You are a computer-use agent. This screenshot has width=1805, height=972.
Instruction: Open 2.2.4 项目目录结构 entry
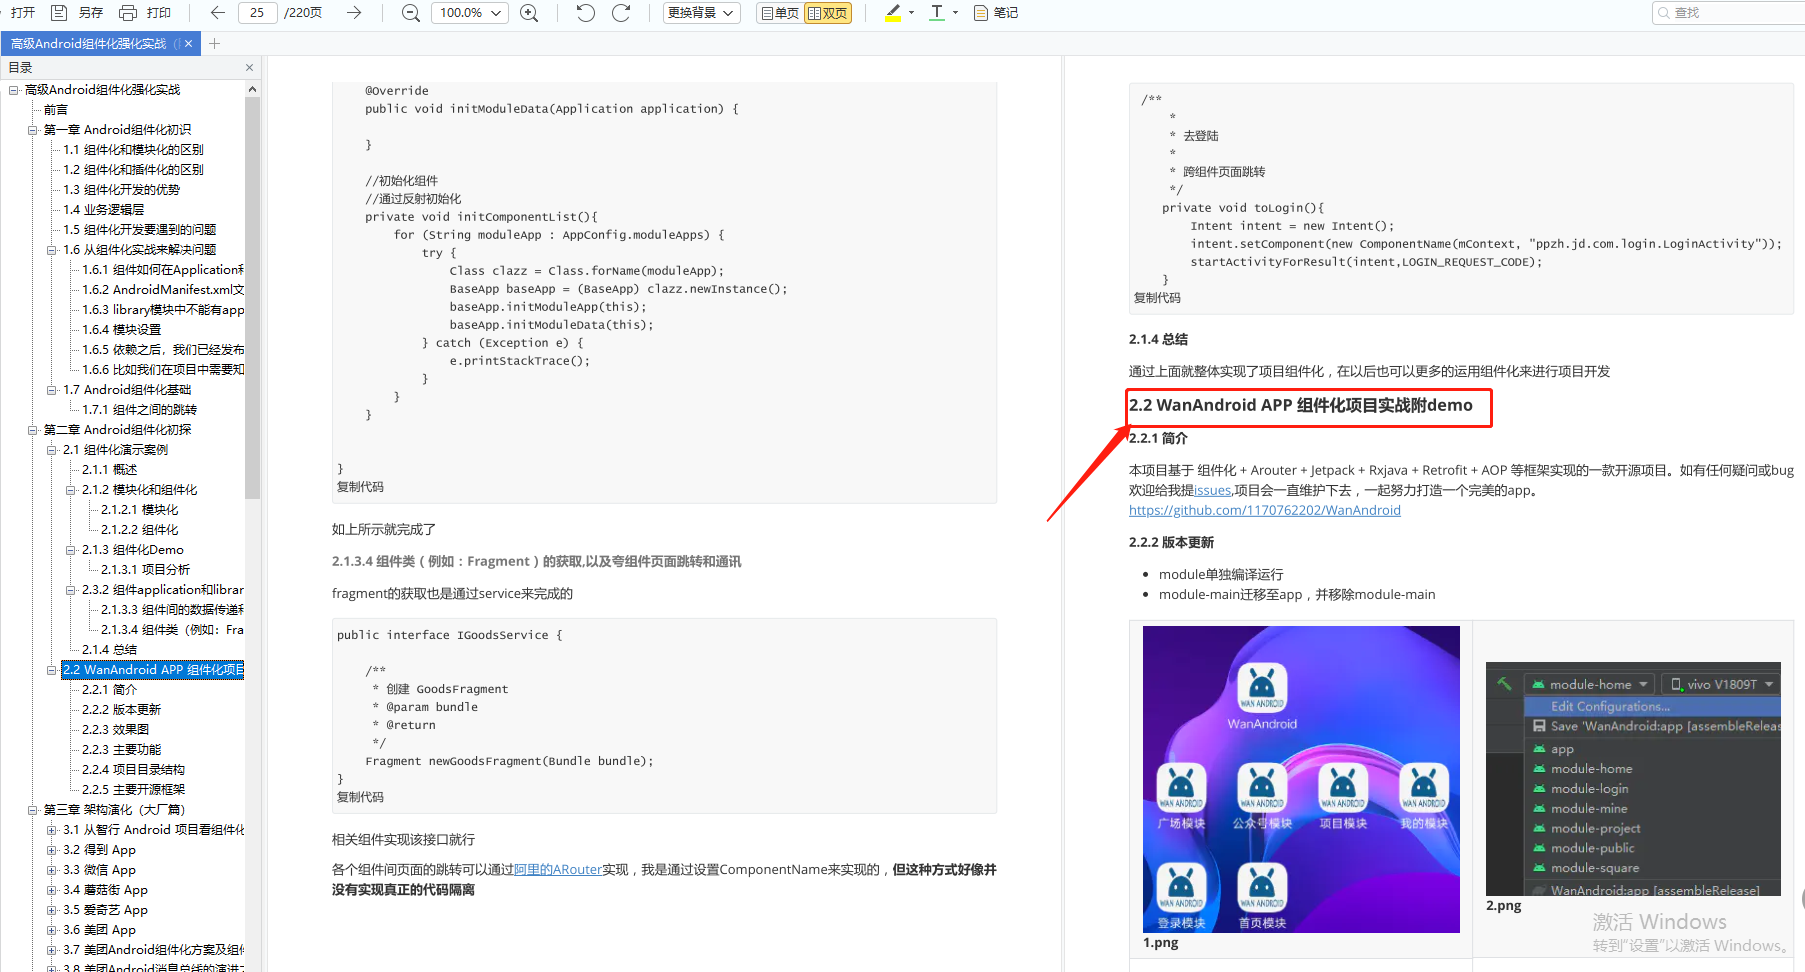click(133, 770)
